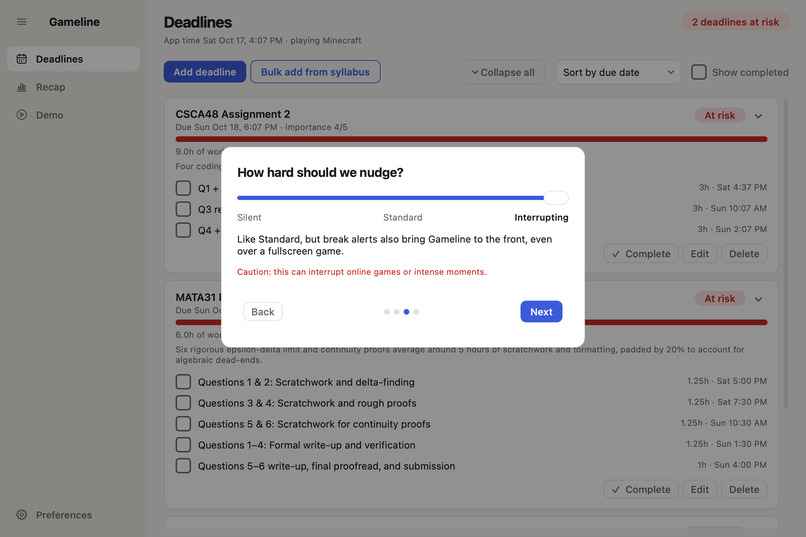Click the Deadlines calendar icon in sidebar

22,59
